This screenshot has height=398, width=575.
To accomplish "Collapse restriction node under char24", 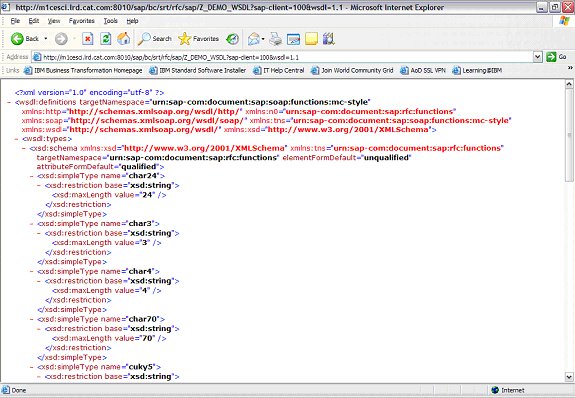I will point(39,186).
